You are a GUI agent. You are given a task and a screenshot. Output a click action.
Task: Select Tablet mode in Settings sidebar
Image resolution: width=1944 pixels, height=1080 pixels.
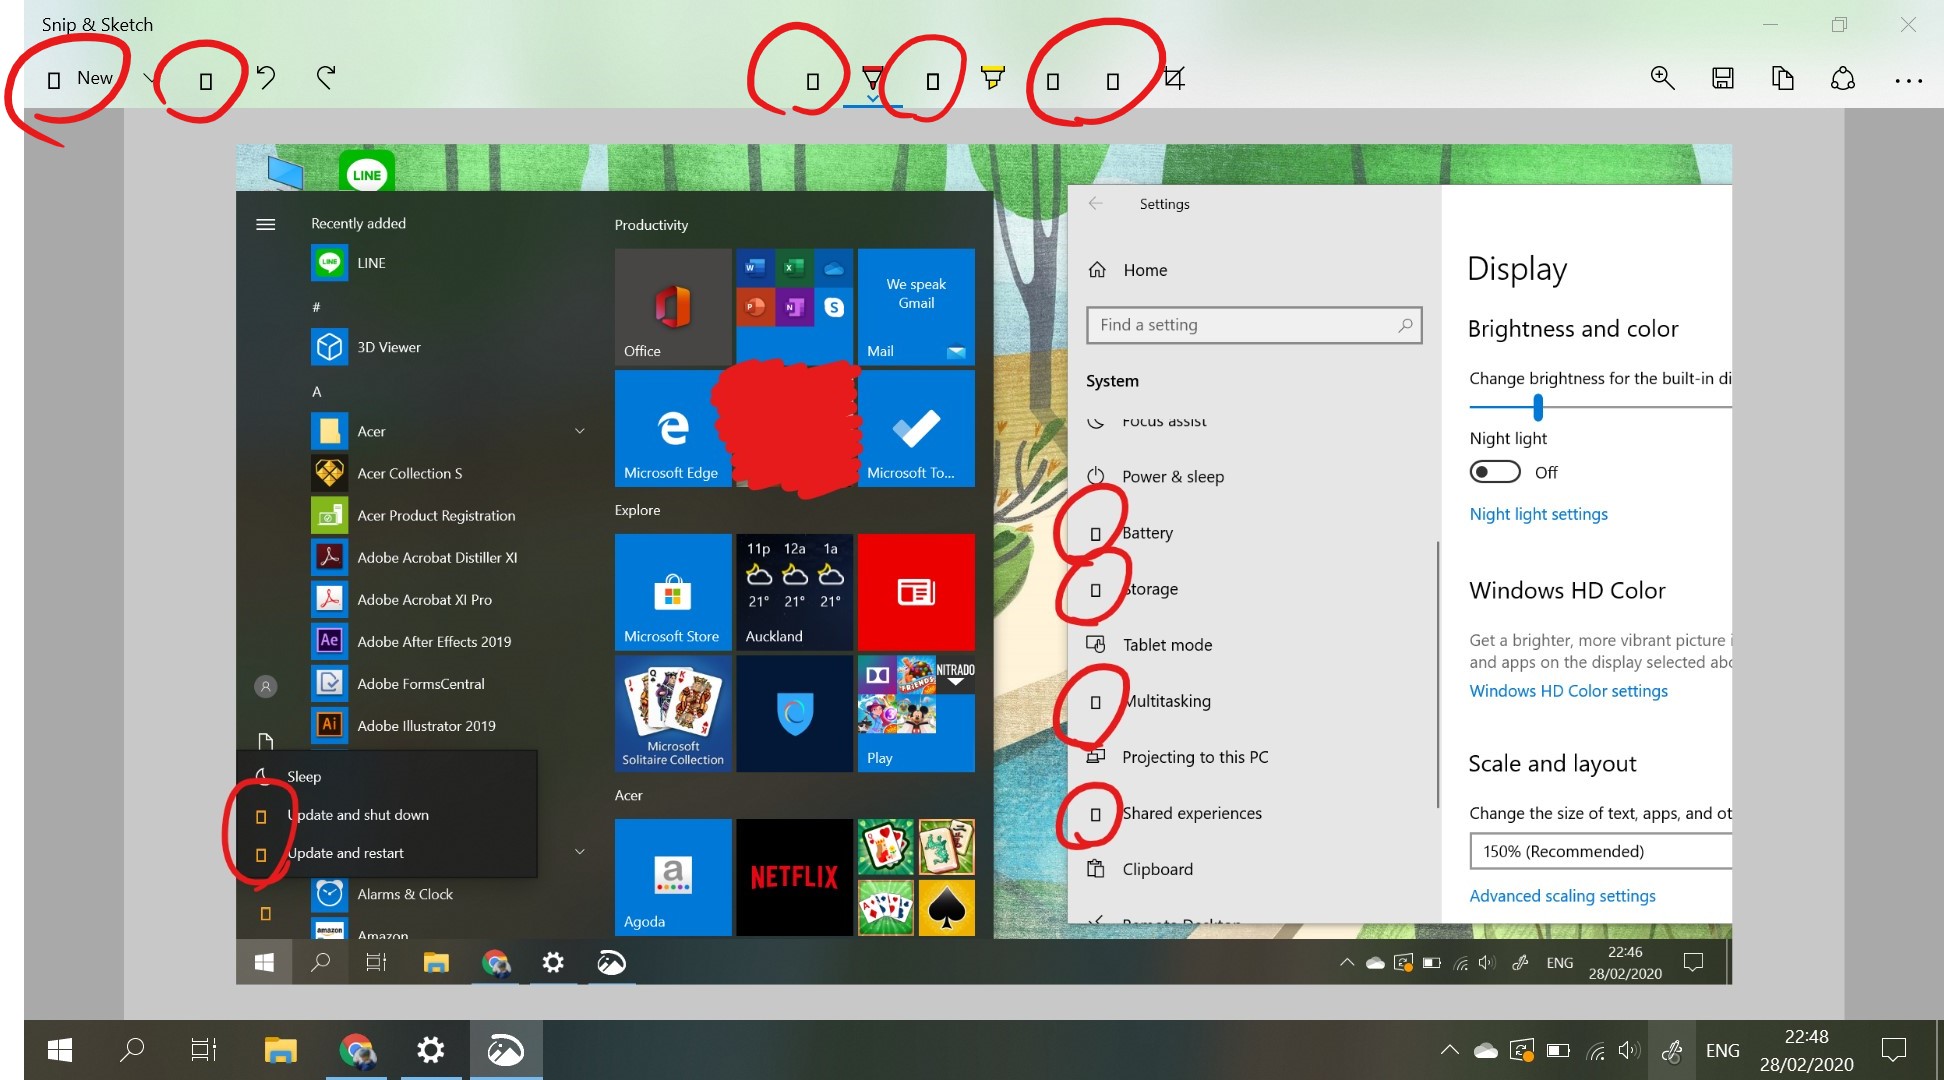pyautogui.click(x=1252, y=645)
